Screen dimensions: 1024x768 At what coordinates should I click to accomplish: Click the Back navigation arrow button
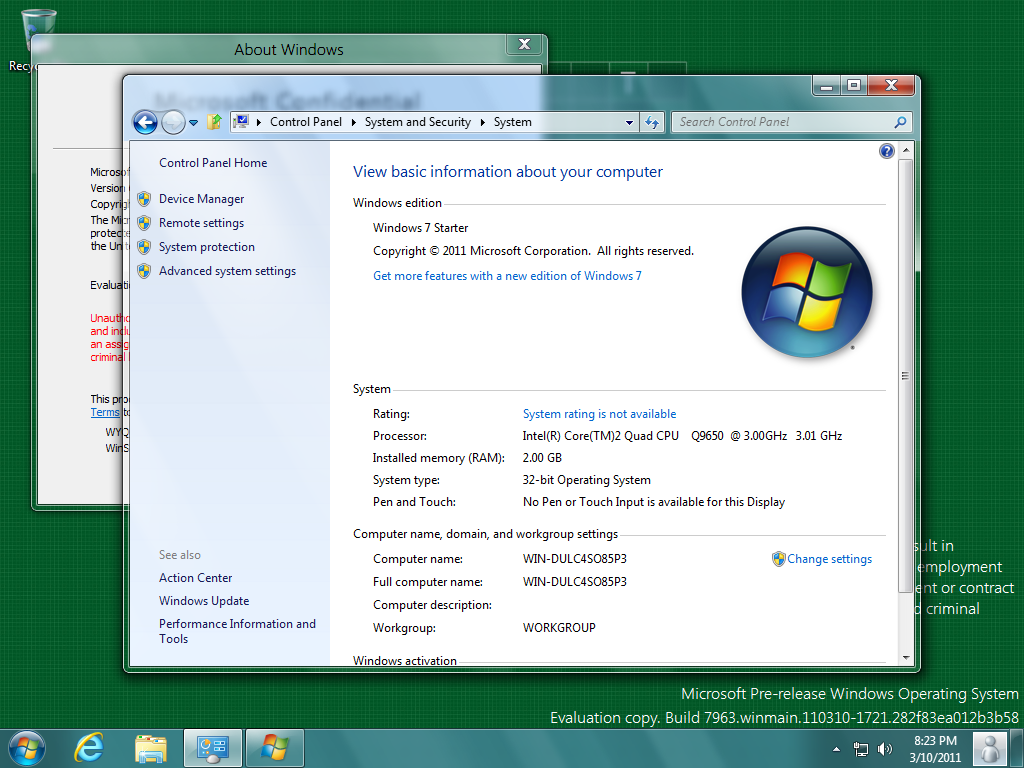tap(145, 122)
